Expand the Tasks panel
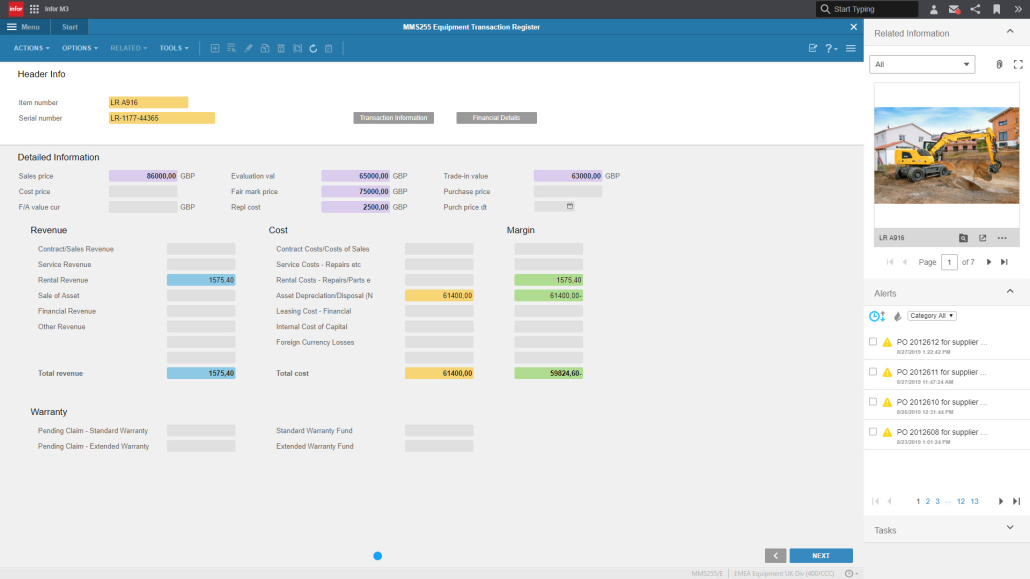This screenshot has height=579, width=1030. pos(1009,529)
